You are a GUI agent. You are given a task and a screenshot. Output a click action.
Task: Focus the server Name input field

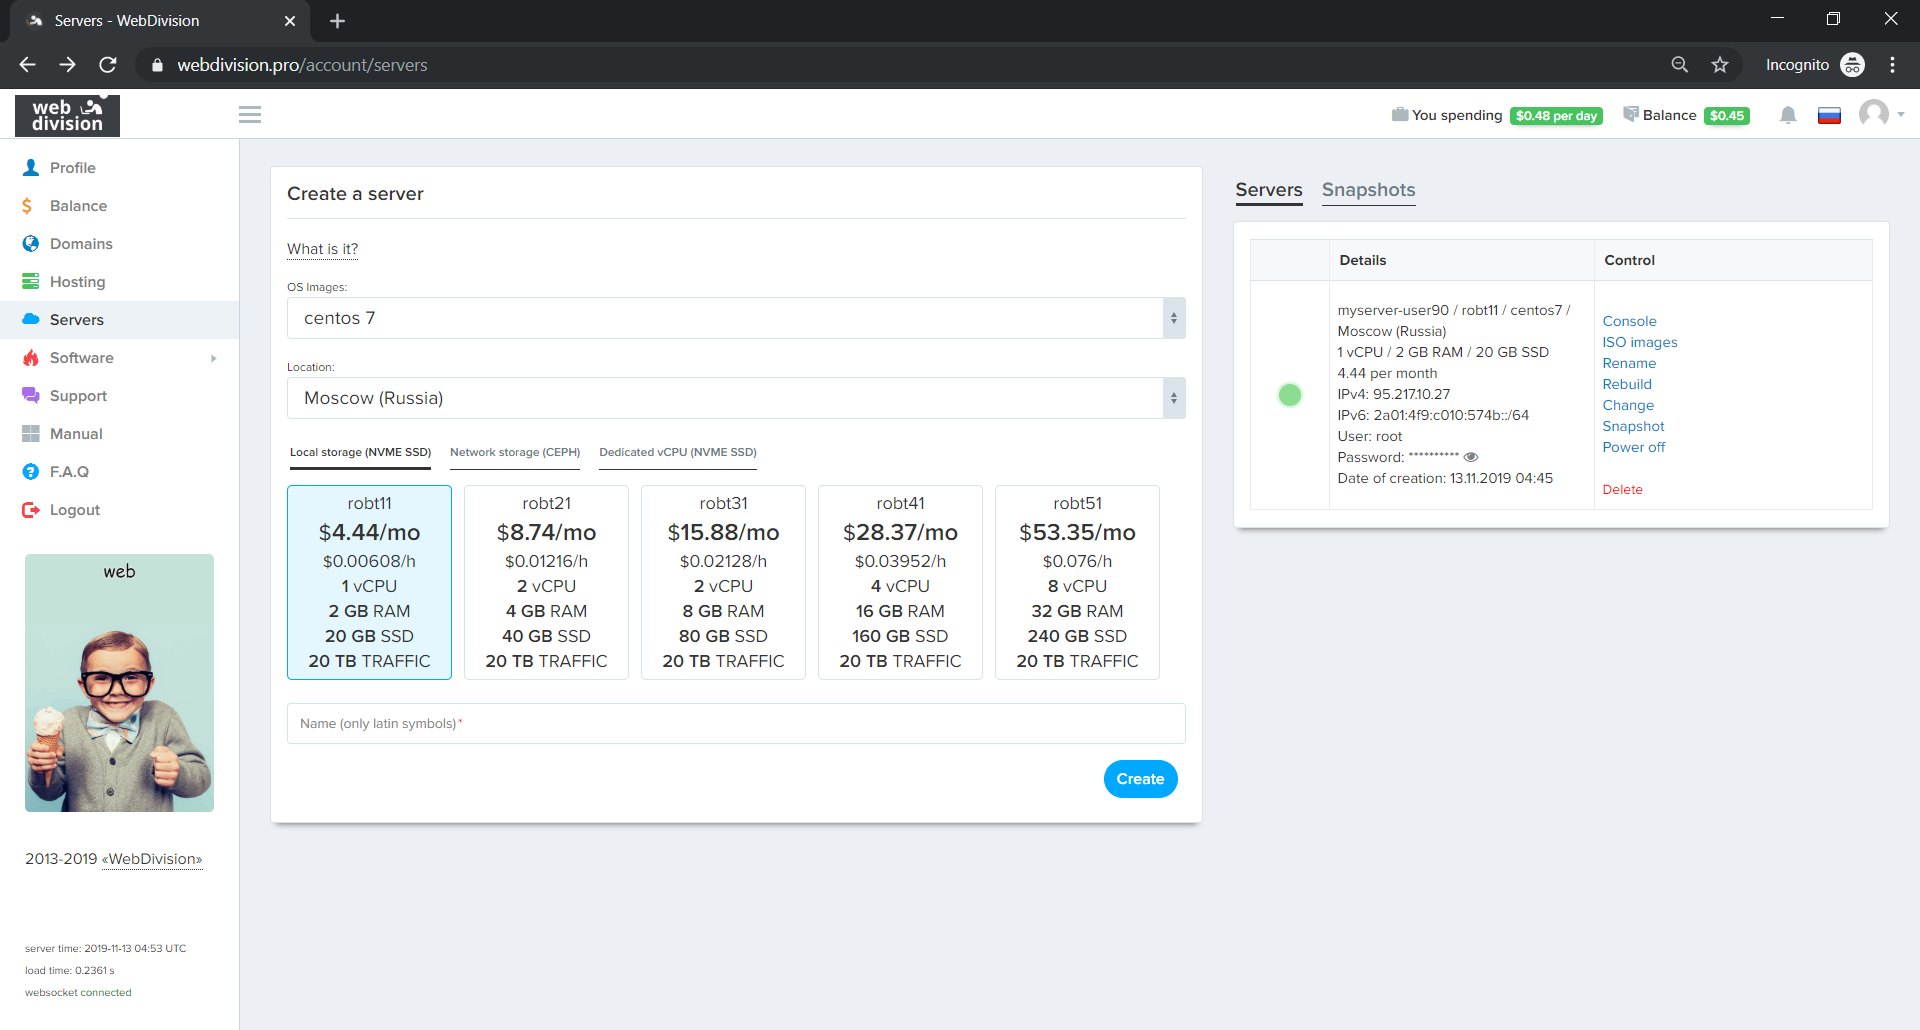(x=736, y=723)
